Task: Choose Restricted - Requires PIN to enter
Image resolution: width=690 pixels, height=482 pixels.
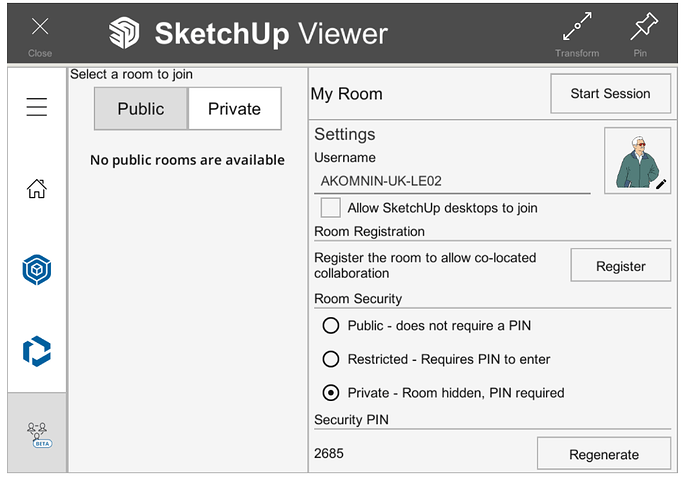Action: 331,359
